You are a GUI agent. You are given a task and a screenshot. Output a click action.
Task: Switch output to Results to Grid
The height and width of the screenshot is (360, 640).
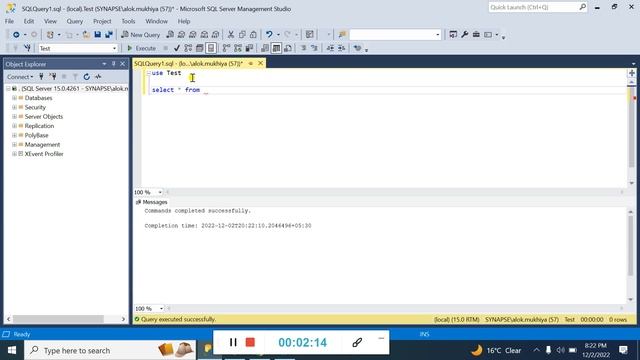coord(276,48)
